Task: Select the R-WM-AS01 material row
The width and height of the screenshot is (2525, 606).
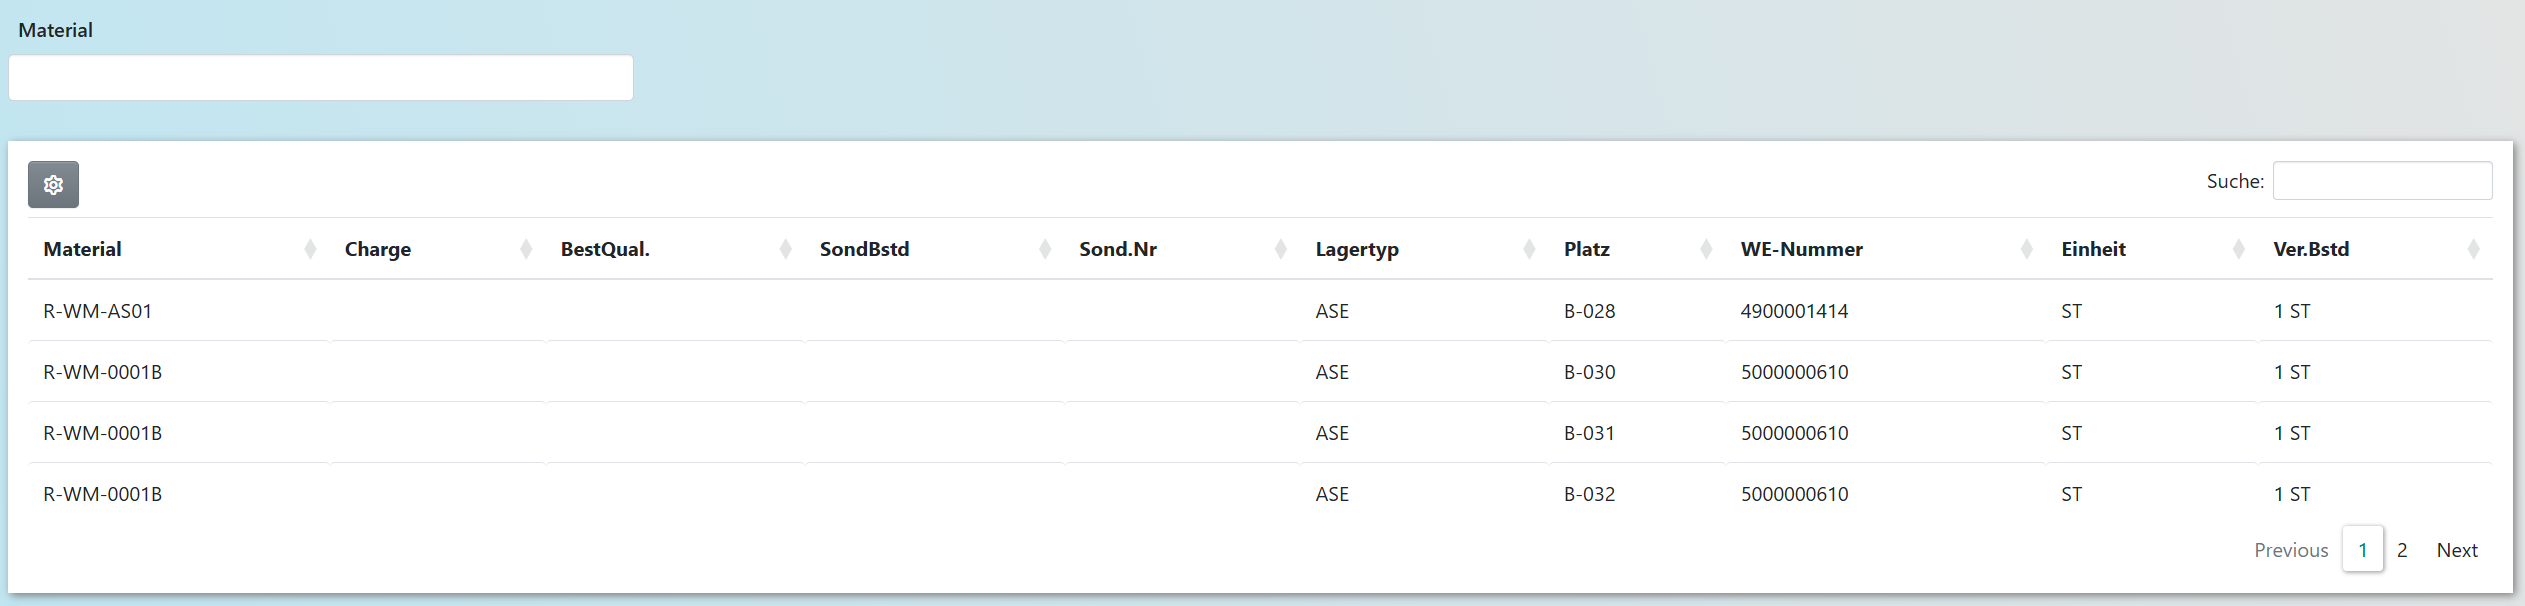Action: point(98,311)
